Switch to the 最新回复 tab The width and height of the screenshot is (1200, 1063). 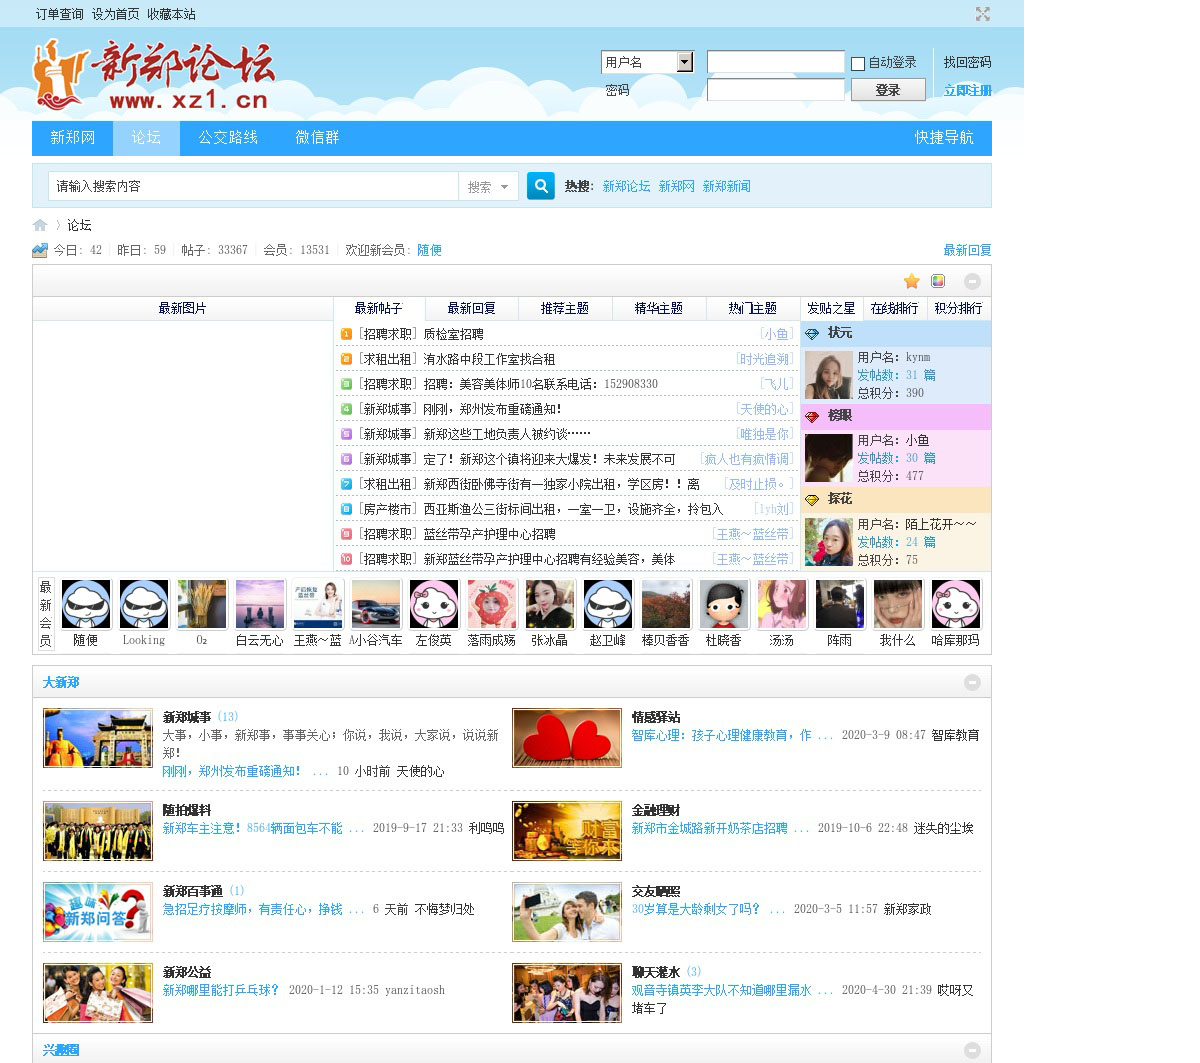[471, 308]
